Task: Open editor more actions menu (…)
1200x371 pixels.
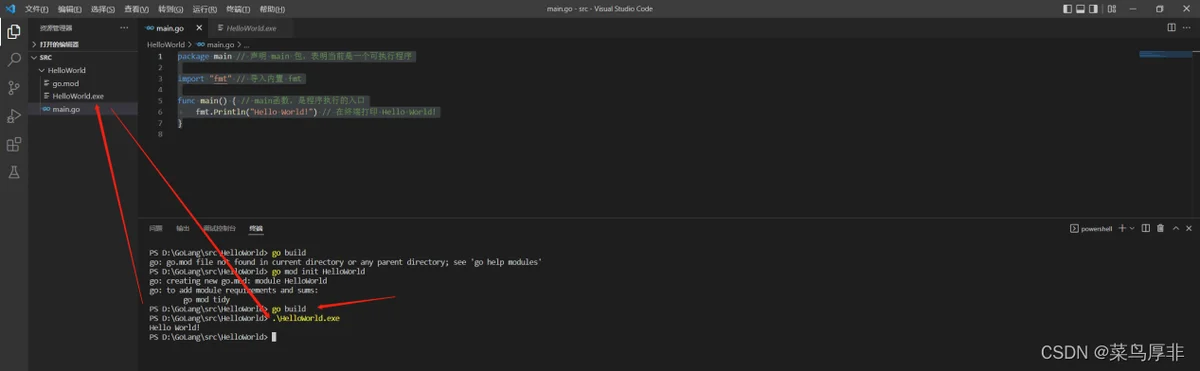Action: pos(1187,28)
